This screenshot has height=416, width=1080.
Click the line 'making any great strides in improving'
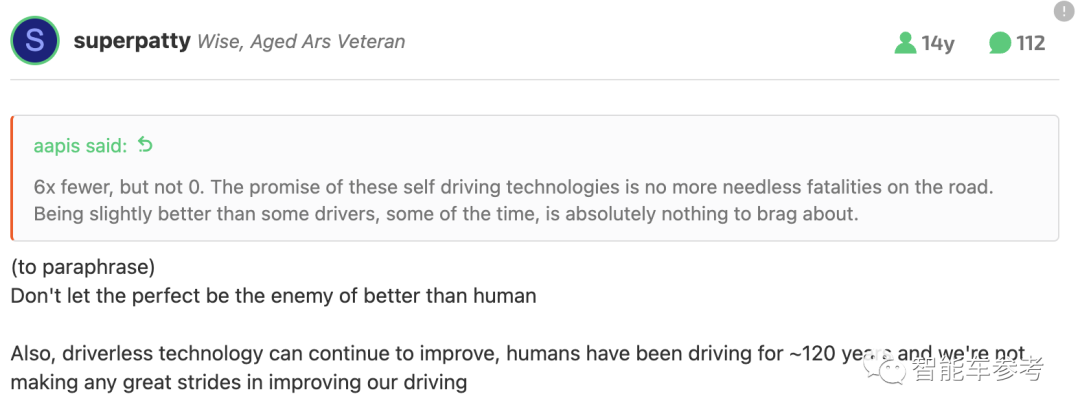coord(238,382)
